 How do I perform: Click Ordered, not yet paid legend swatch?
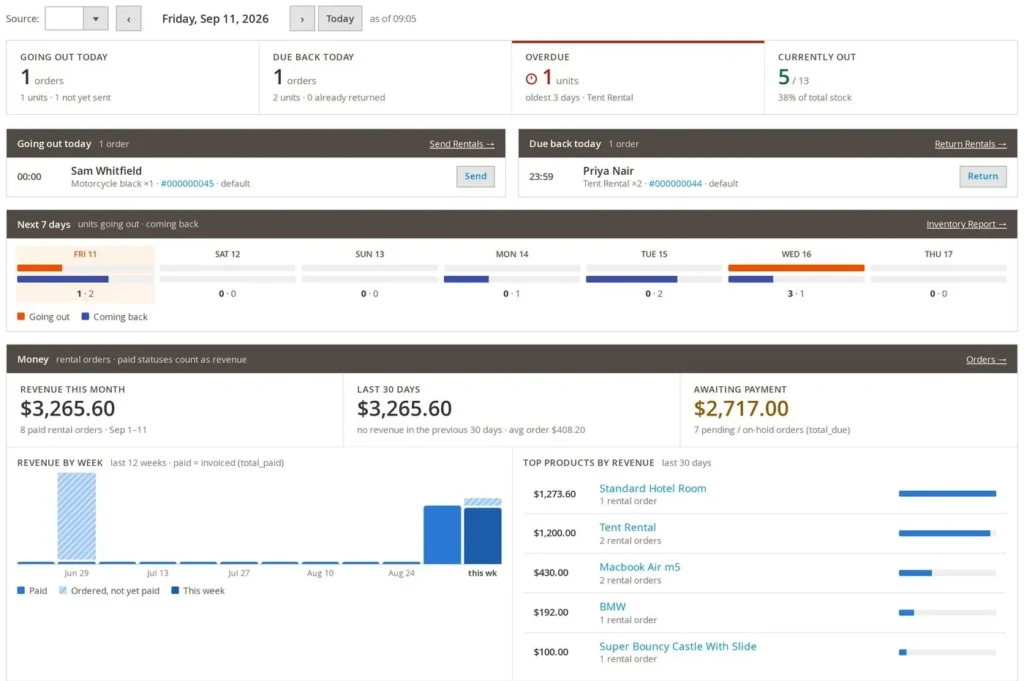point(63,591)
